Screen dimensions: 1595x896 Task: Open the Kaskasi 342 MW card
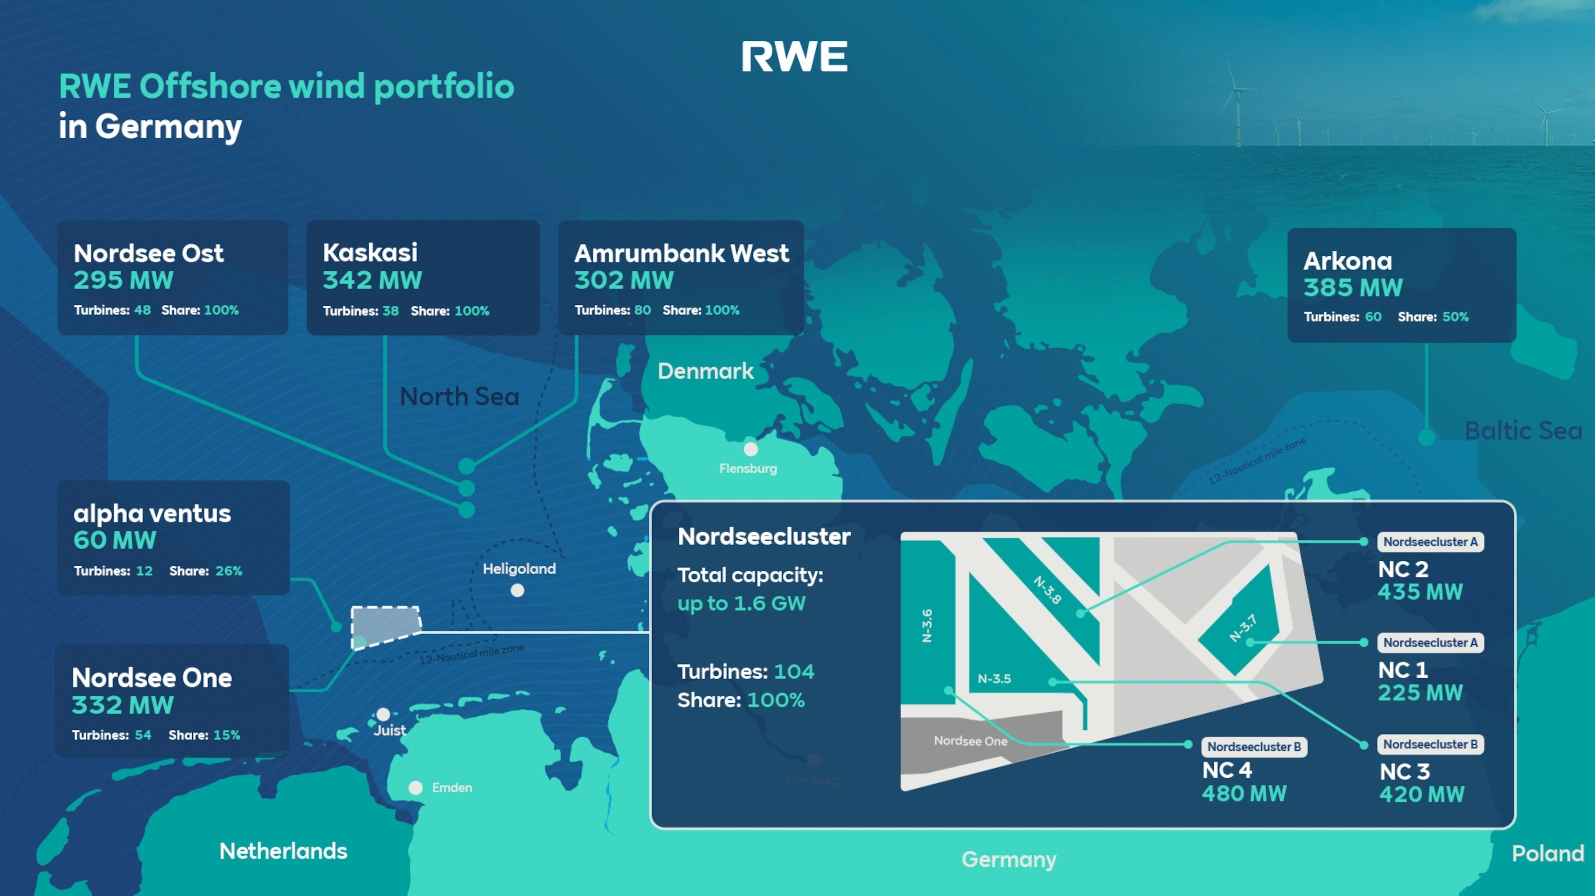point(423,278)
